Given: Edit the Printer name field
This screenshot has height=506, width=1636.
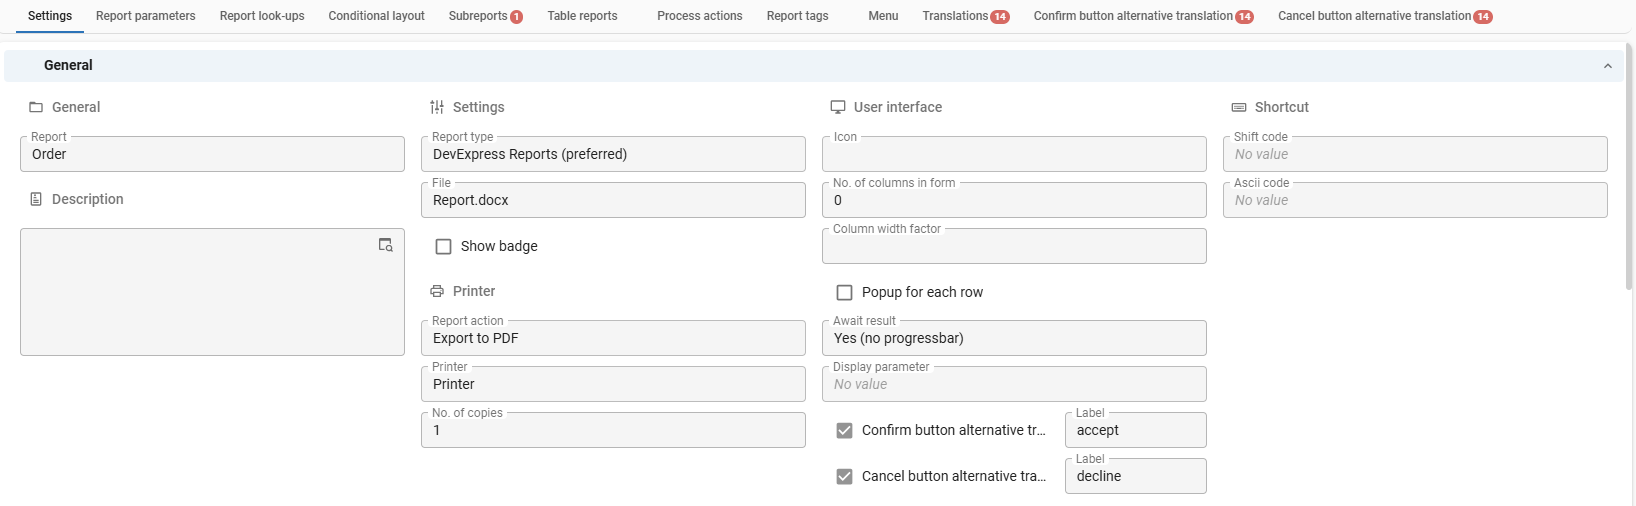Looking at the screenshot, I should point(613,384).
